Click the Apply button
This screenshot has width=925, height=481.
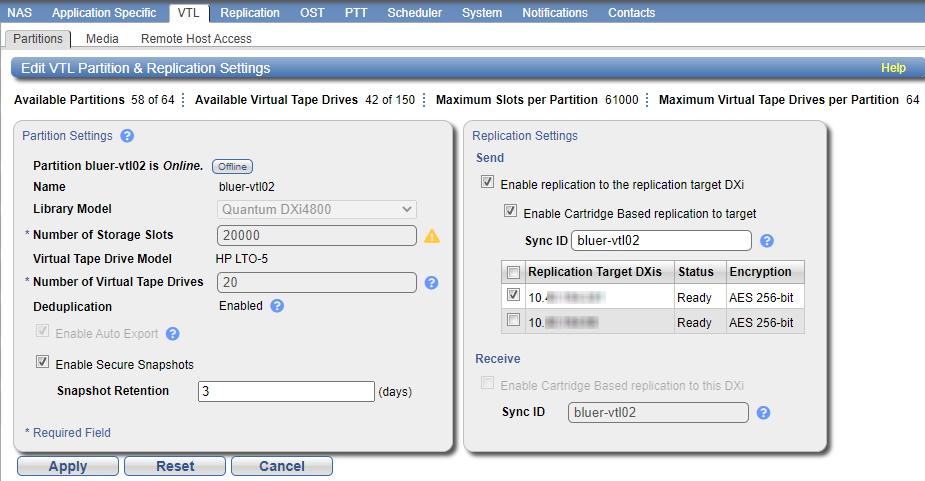pos(68,466)
